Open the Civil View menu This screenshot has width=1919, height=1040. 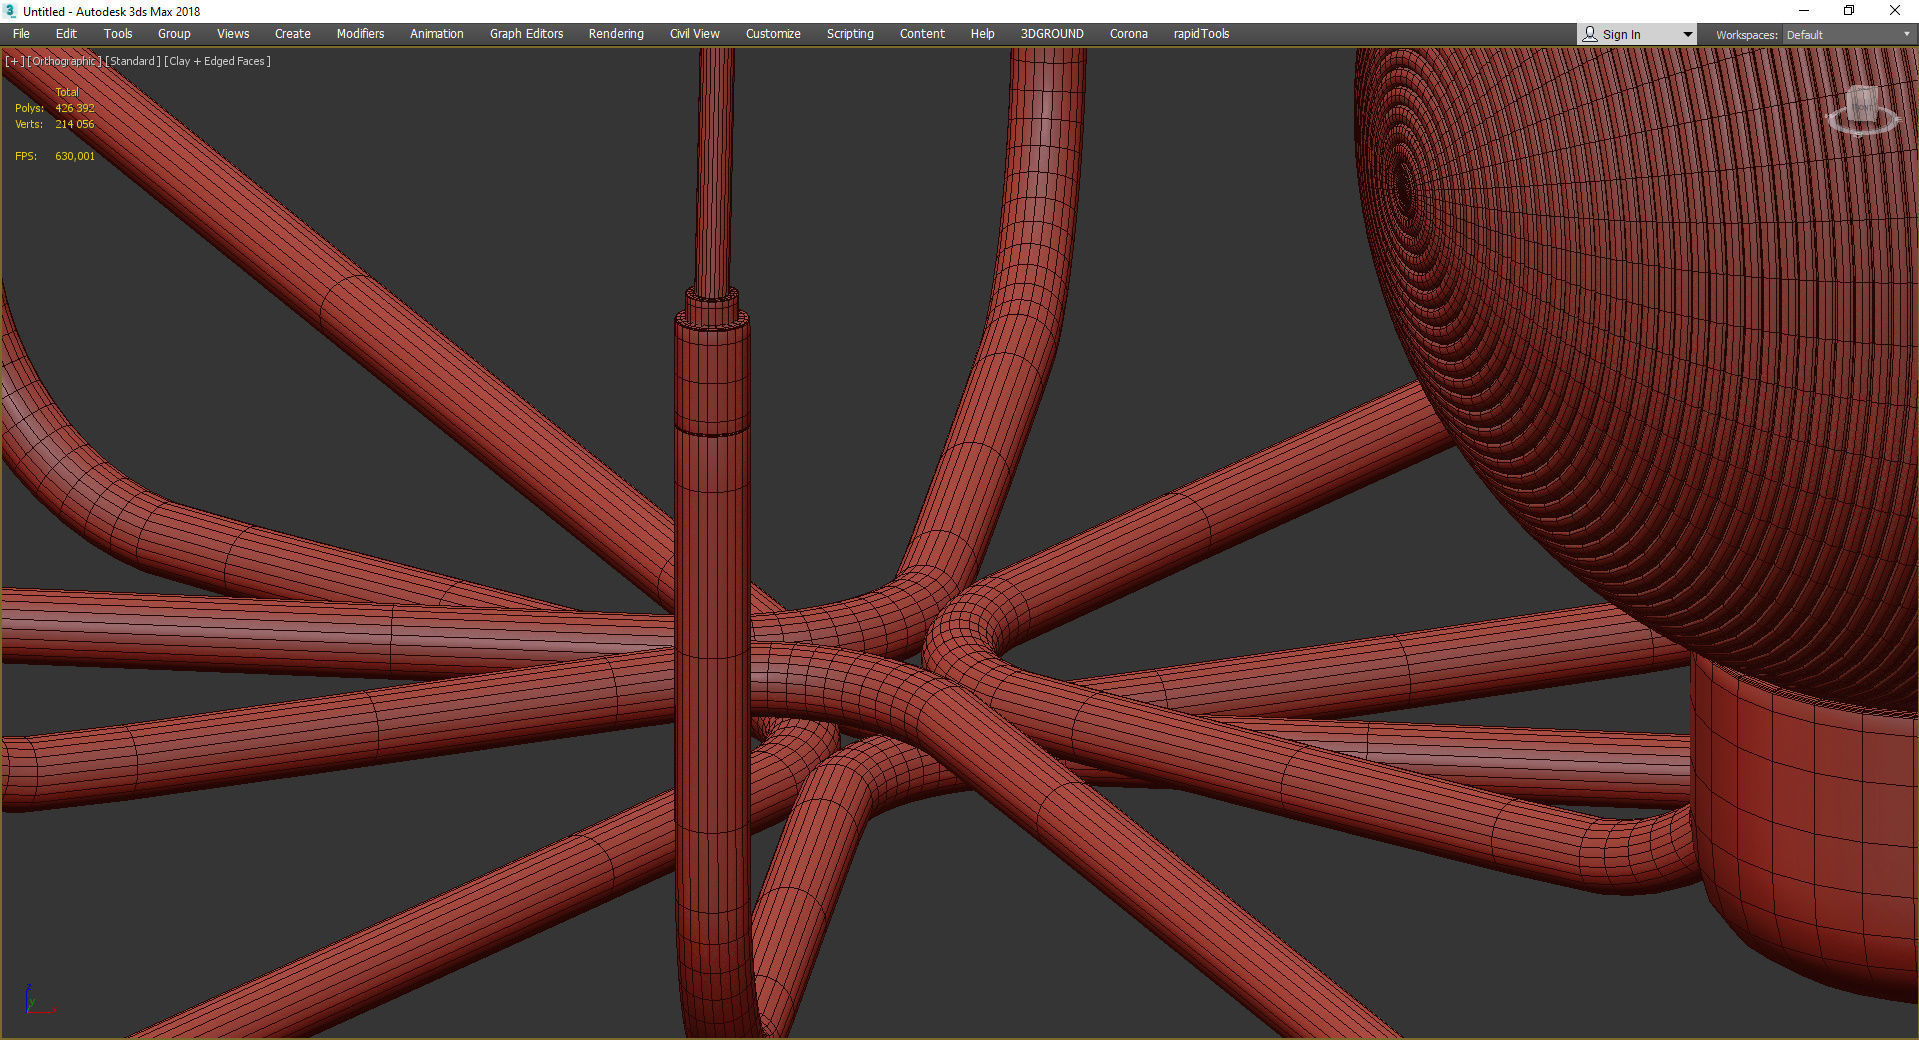[695, 34]
